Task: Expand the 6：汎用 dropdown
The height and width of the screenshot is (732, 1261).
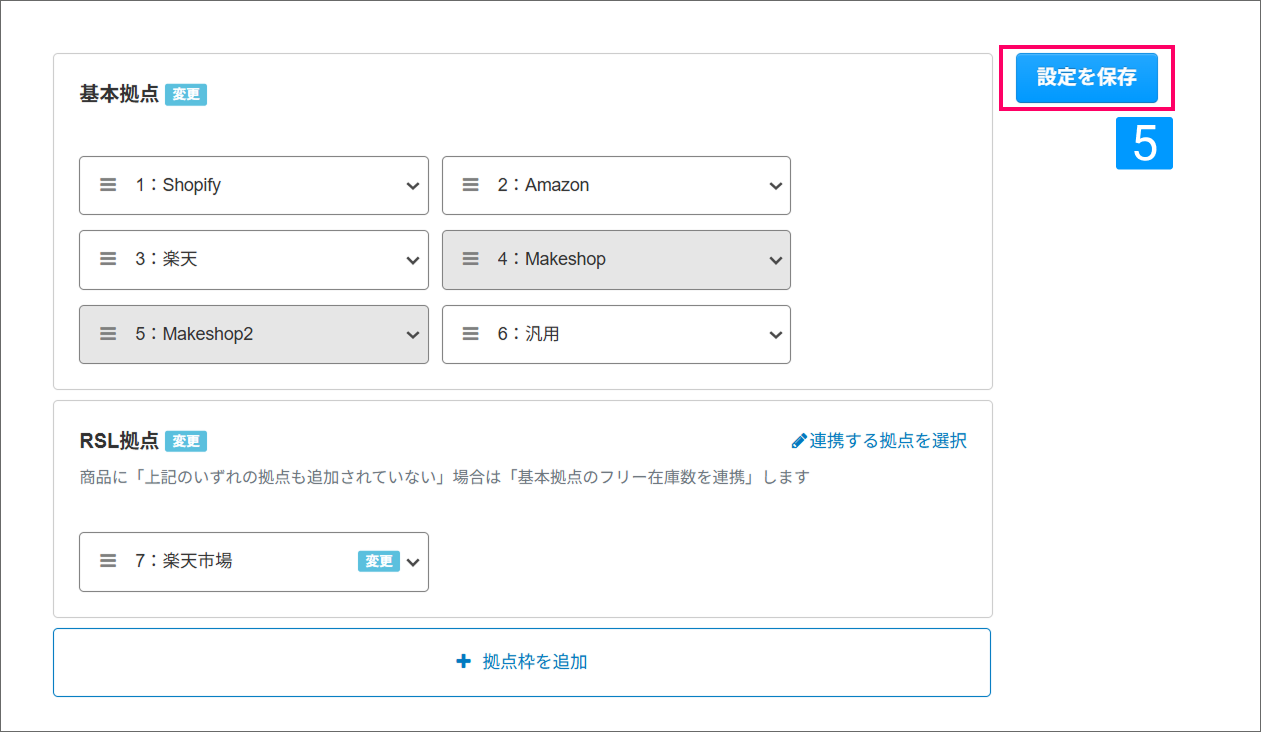Action: coord(775,335)
